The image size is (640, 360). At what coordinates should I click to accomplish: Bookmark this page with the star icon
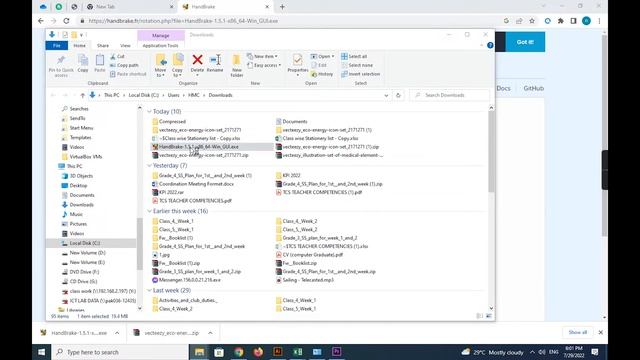click(532, 21)
